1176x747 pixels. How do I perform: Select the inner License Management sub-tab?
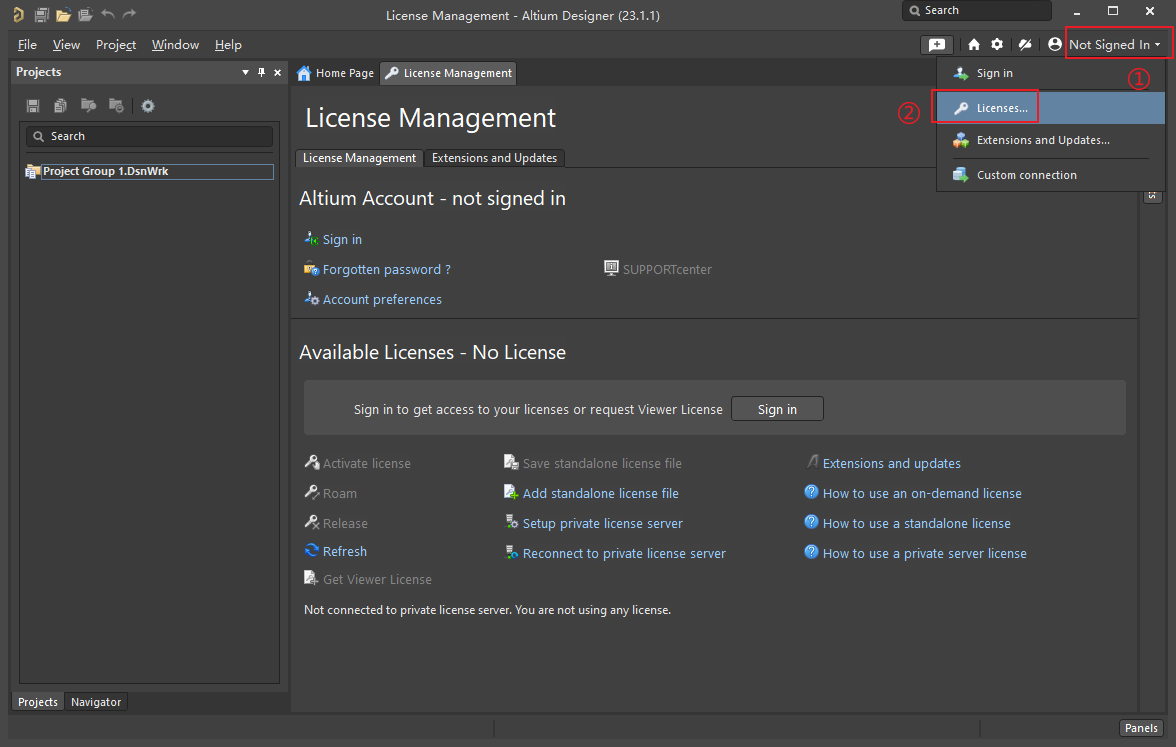(359, 158)
